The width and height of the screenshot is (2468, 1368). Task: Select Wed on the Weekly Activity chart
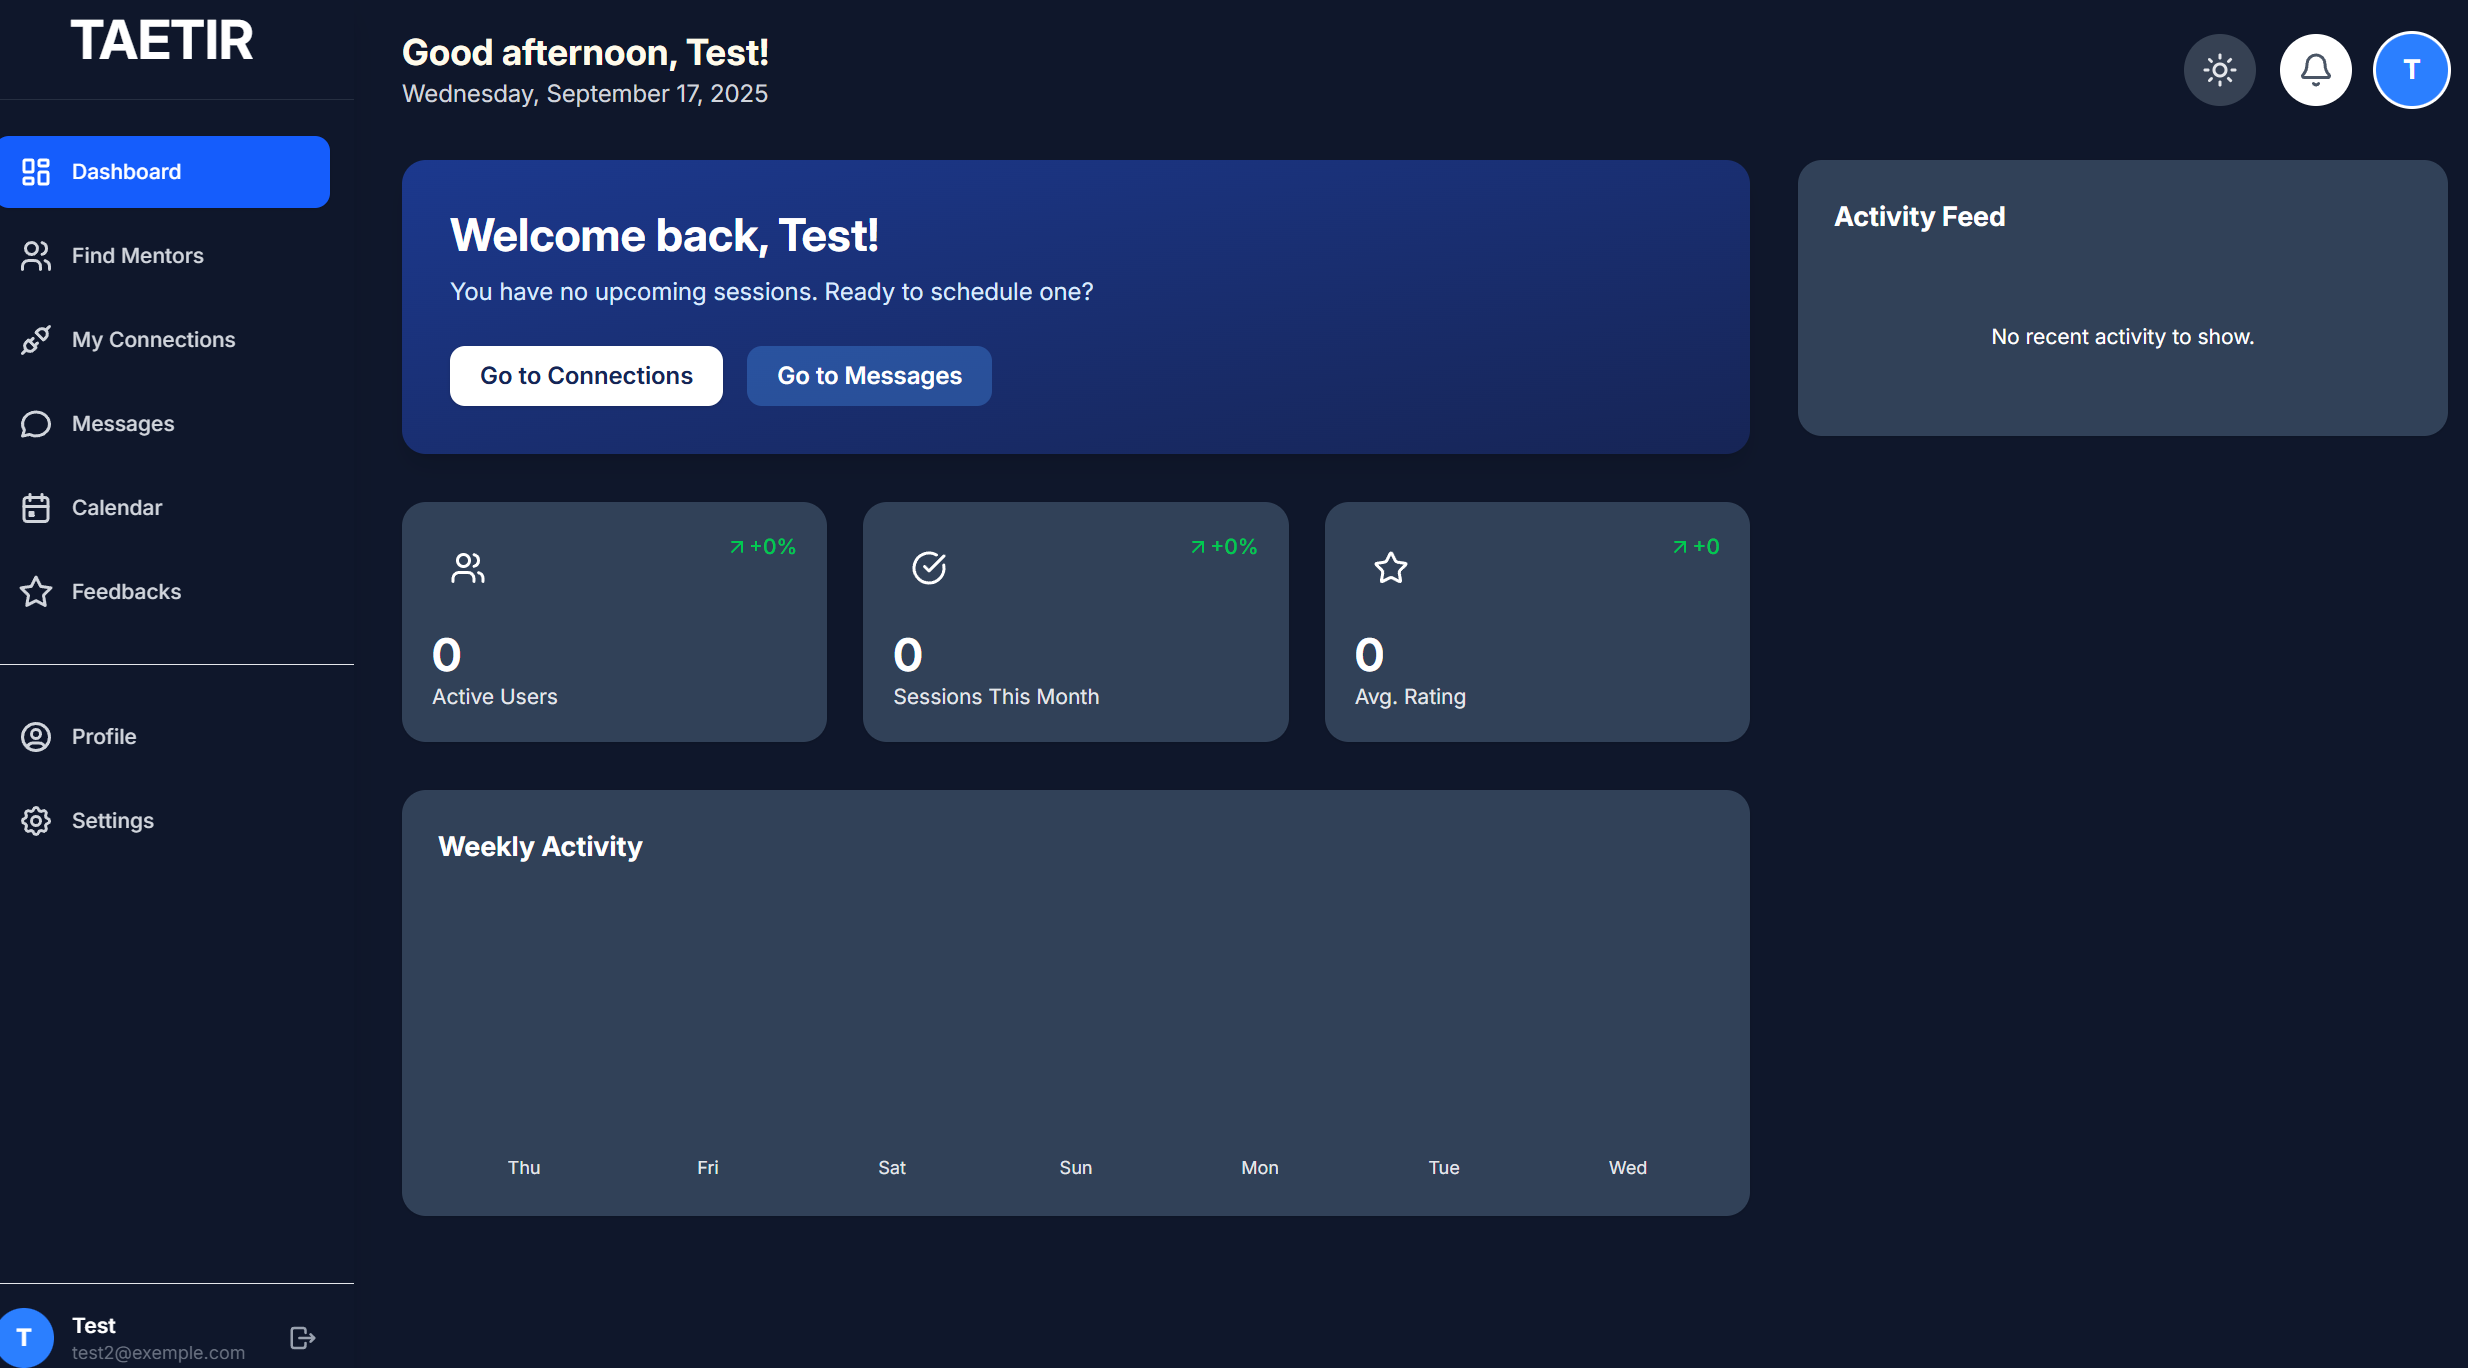[x=1627, y=1167]
